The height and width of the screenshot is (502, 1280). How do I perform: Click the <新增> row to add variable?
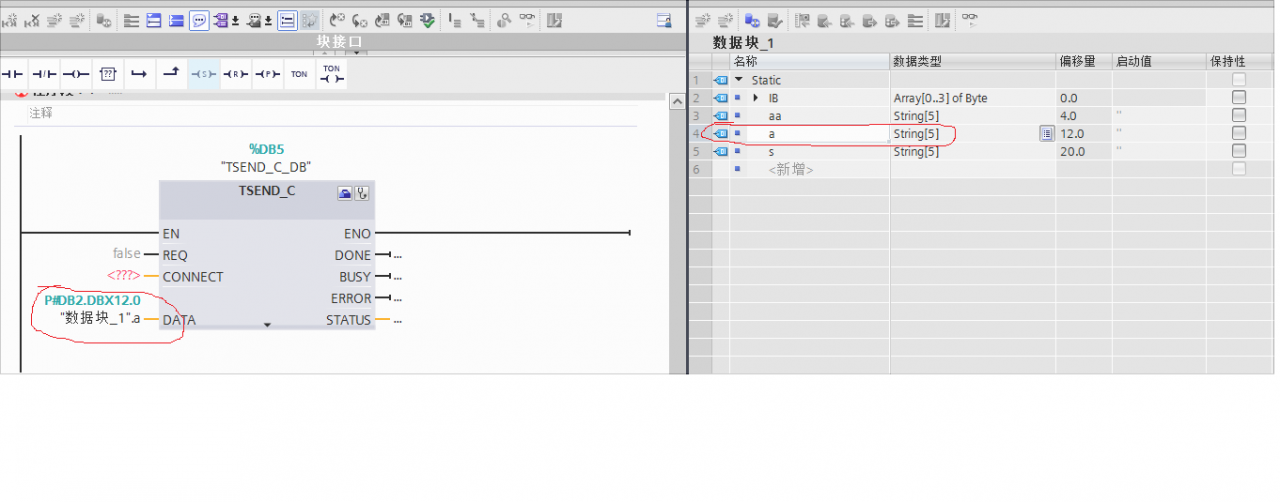[x=791, y=170]
